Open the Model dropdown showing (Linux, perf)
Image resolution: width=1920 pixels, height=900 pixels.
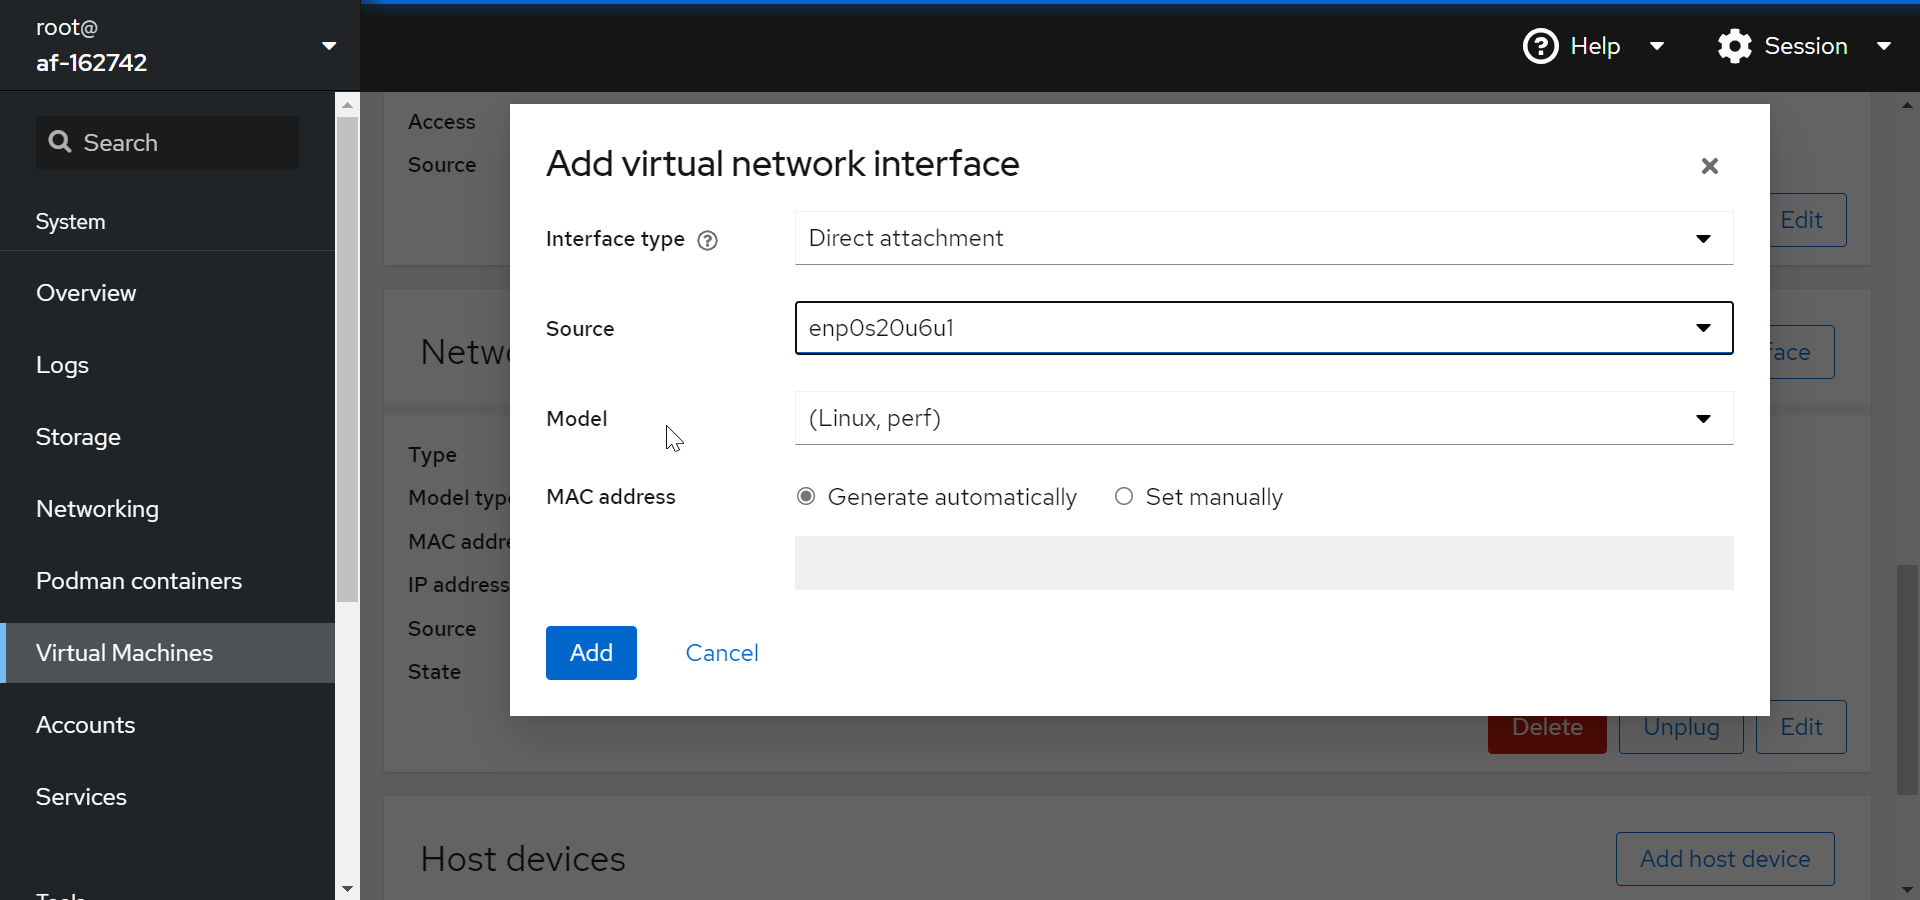pos(1264,418)
